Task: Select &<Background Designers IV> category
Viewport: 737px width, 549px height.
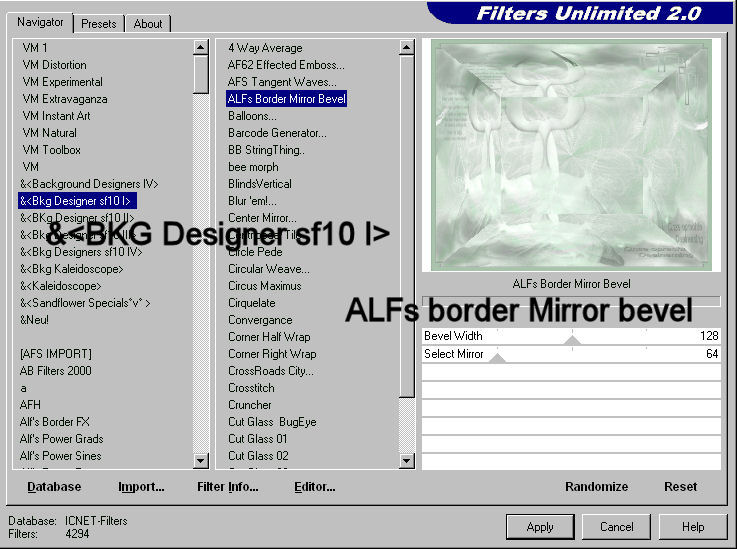Action: tap(89, 184)
